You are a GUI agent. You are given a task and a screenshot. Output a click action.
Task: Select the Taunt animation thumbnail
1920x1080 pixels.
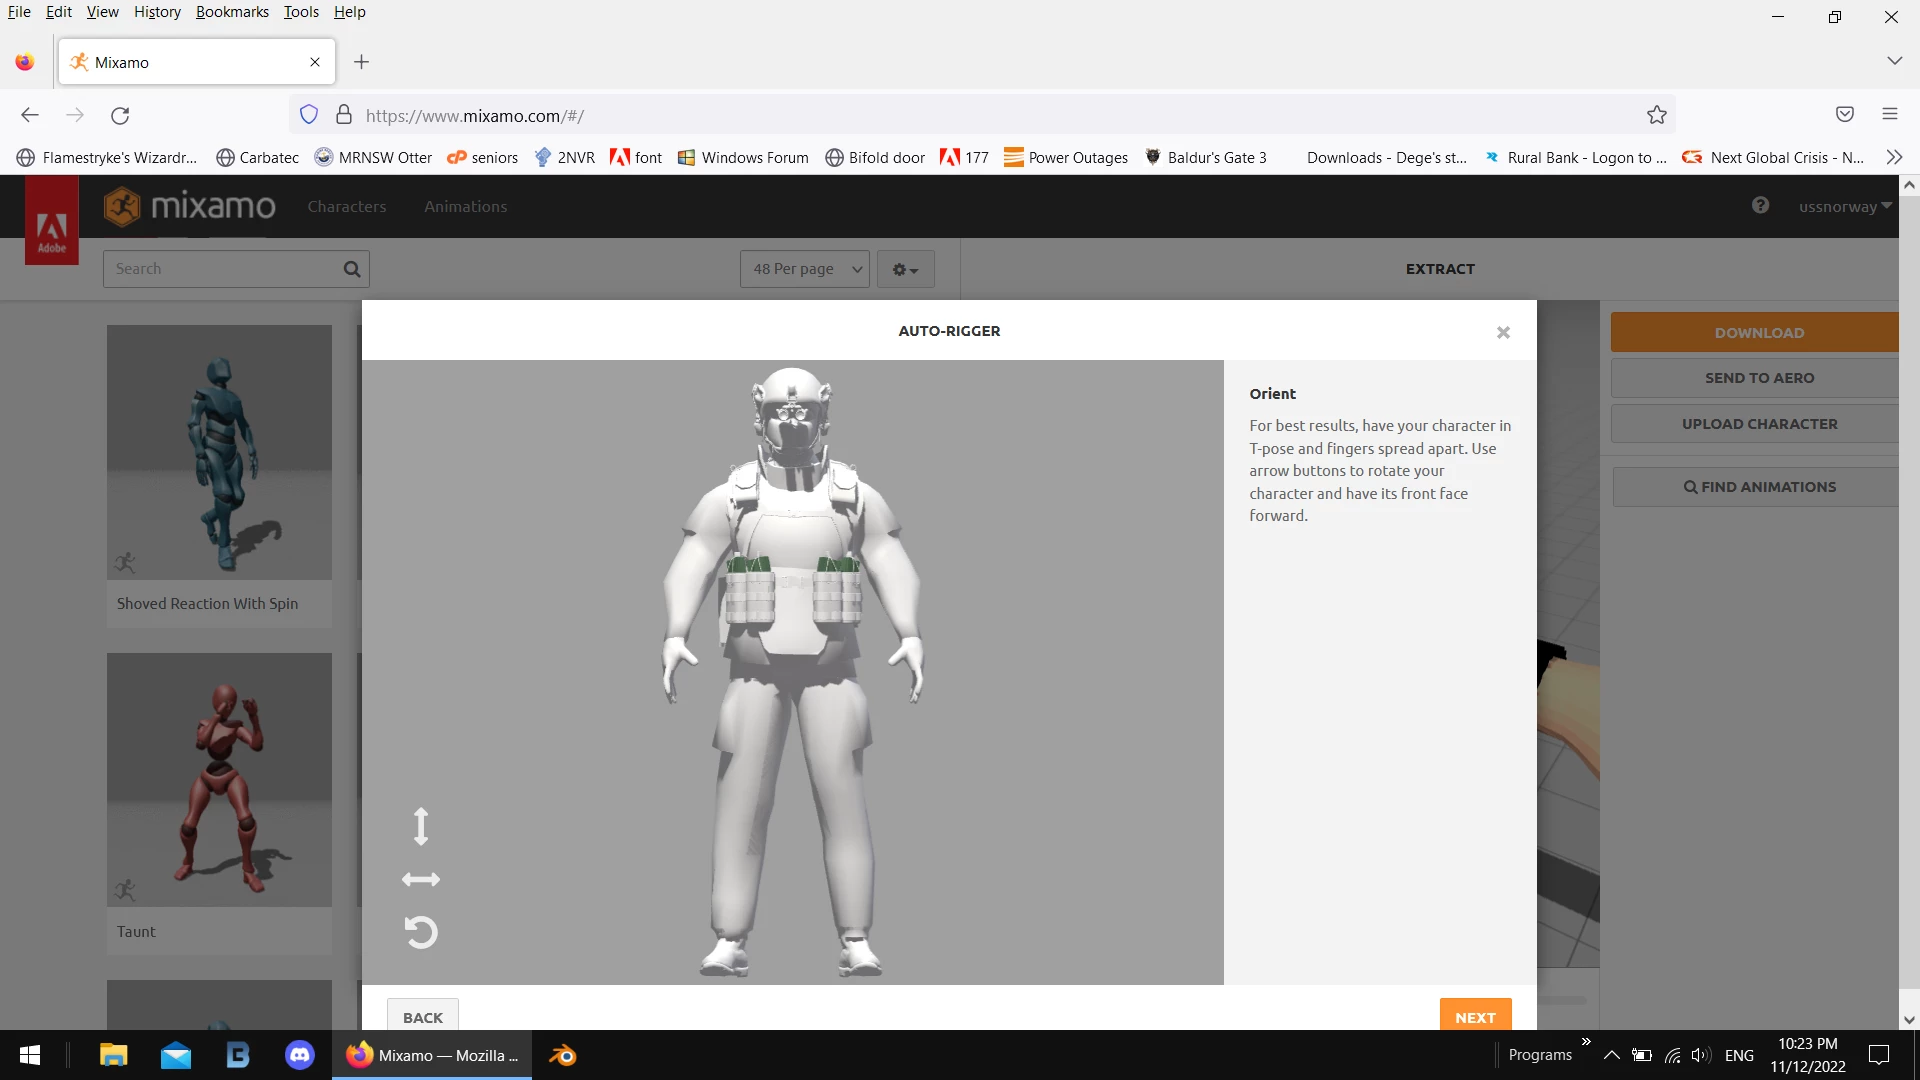click(x=219, y=780)
